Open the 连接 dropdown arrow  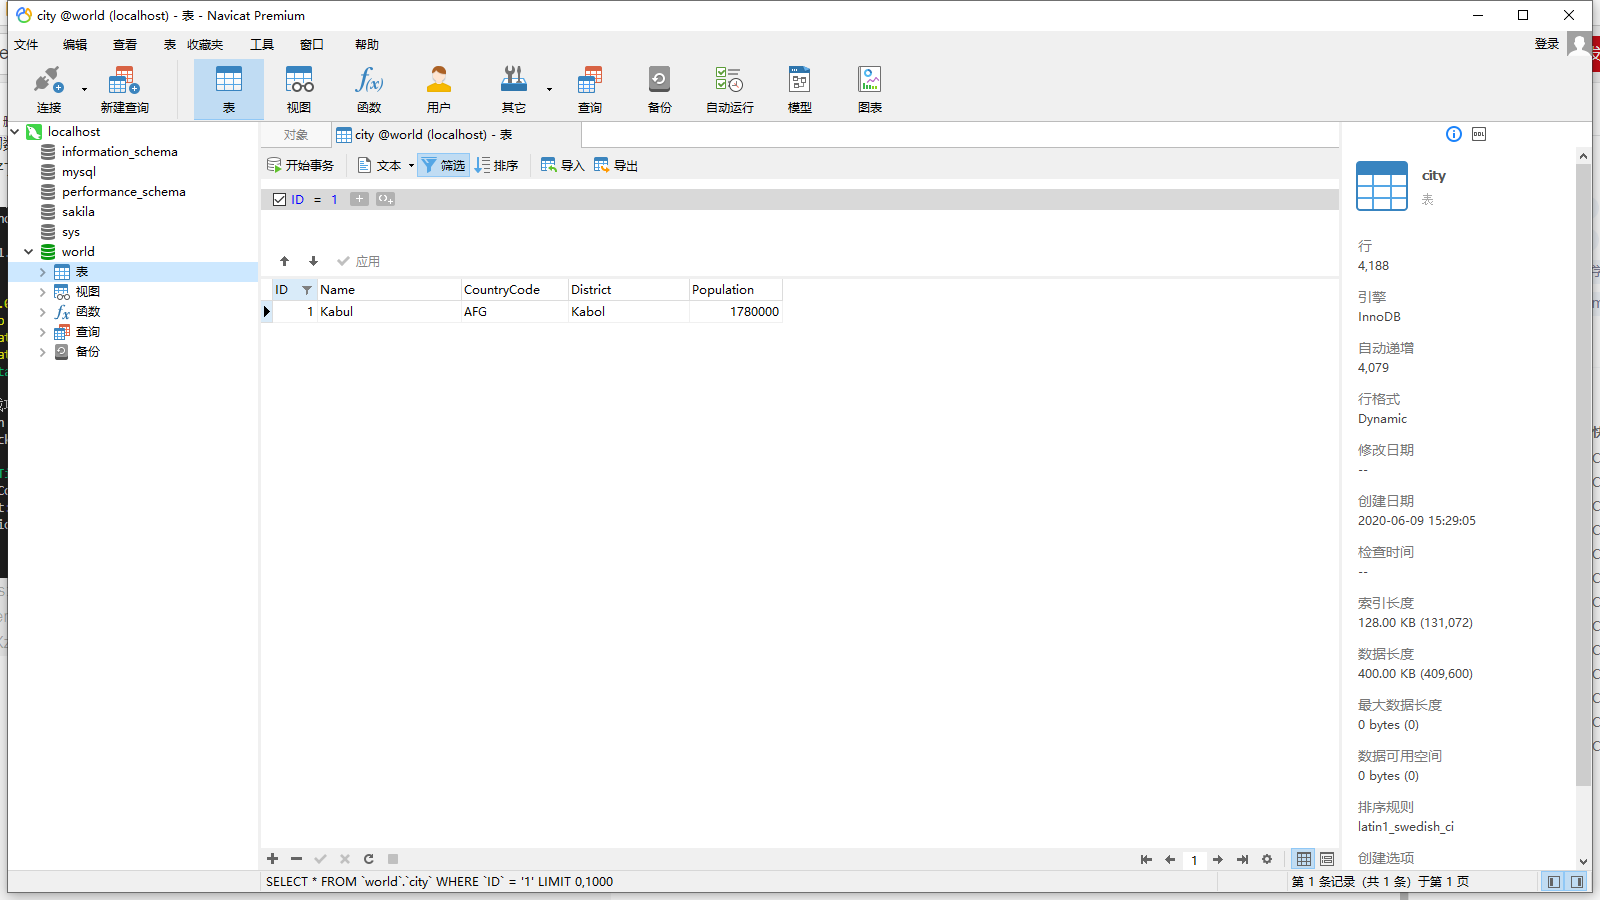(84, 90)
